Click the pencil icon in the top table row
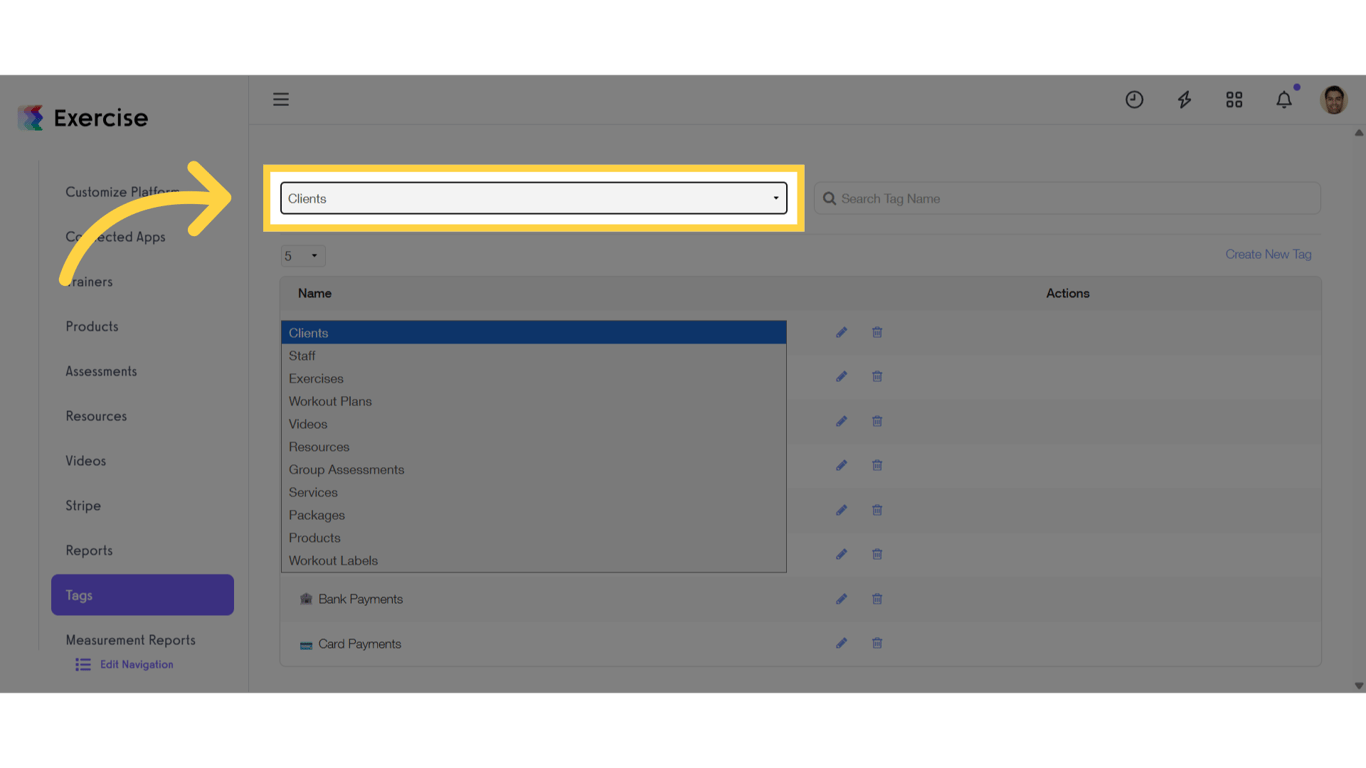The height and width of the screenshot is (768, 1366). [x=841, y=332]
